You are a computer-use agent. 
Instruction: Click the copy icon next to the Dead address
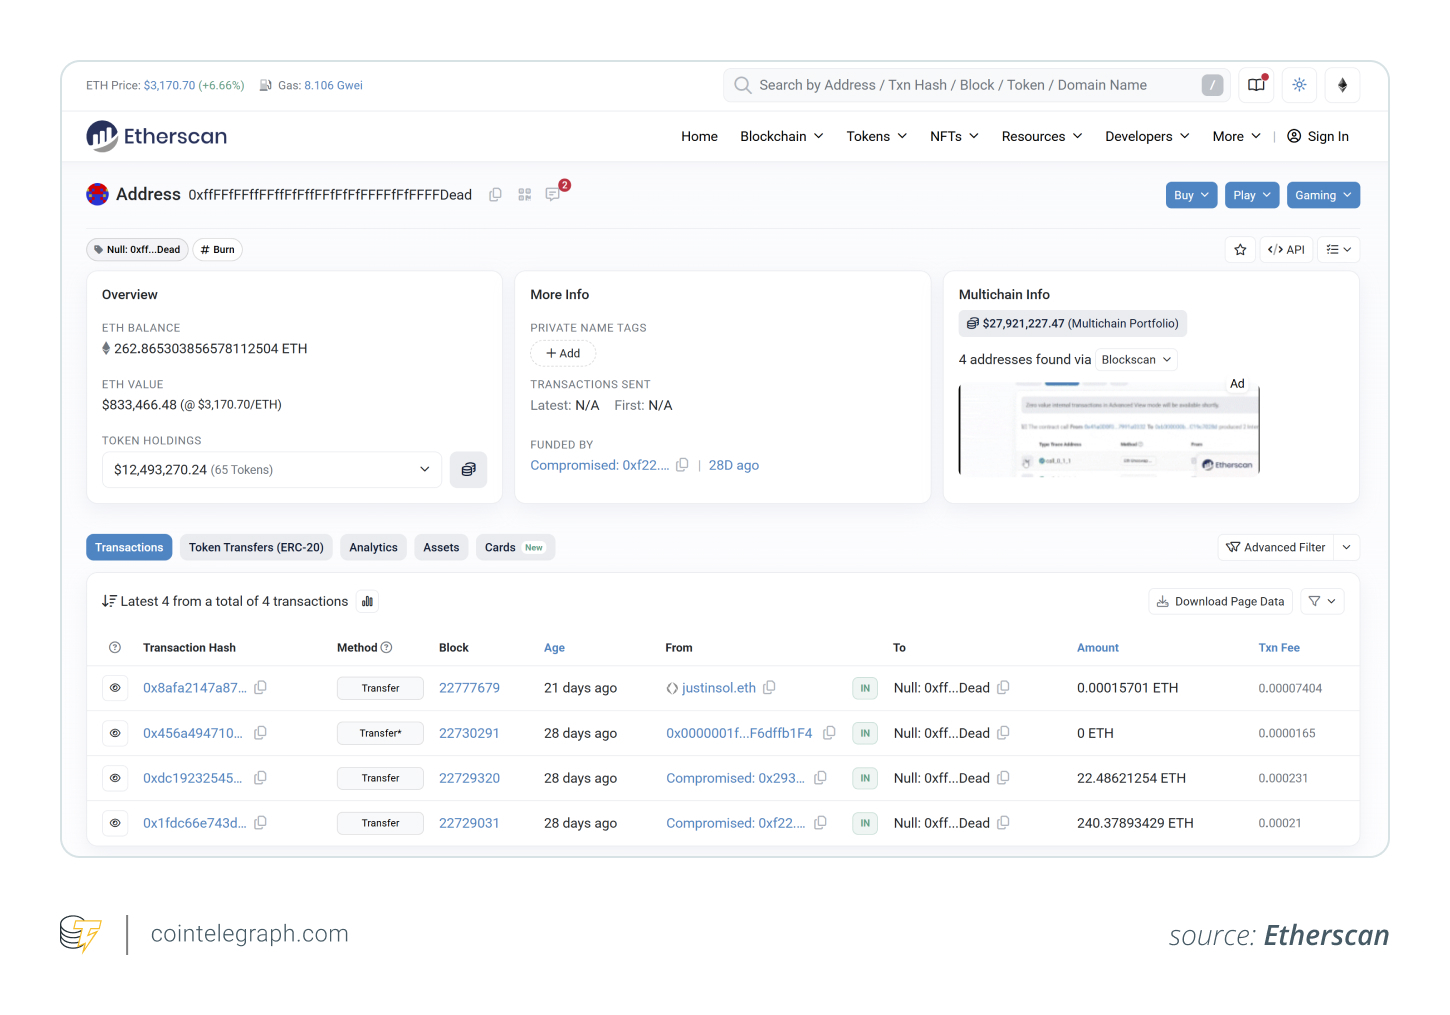[x=495, y=194]
